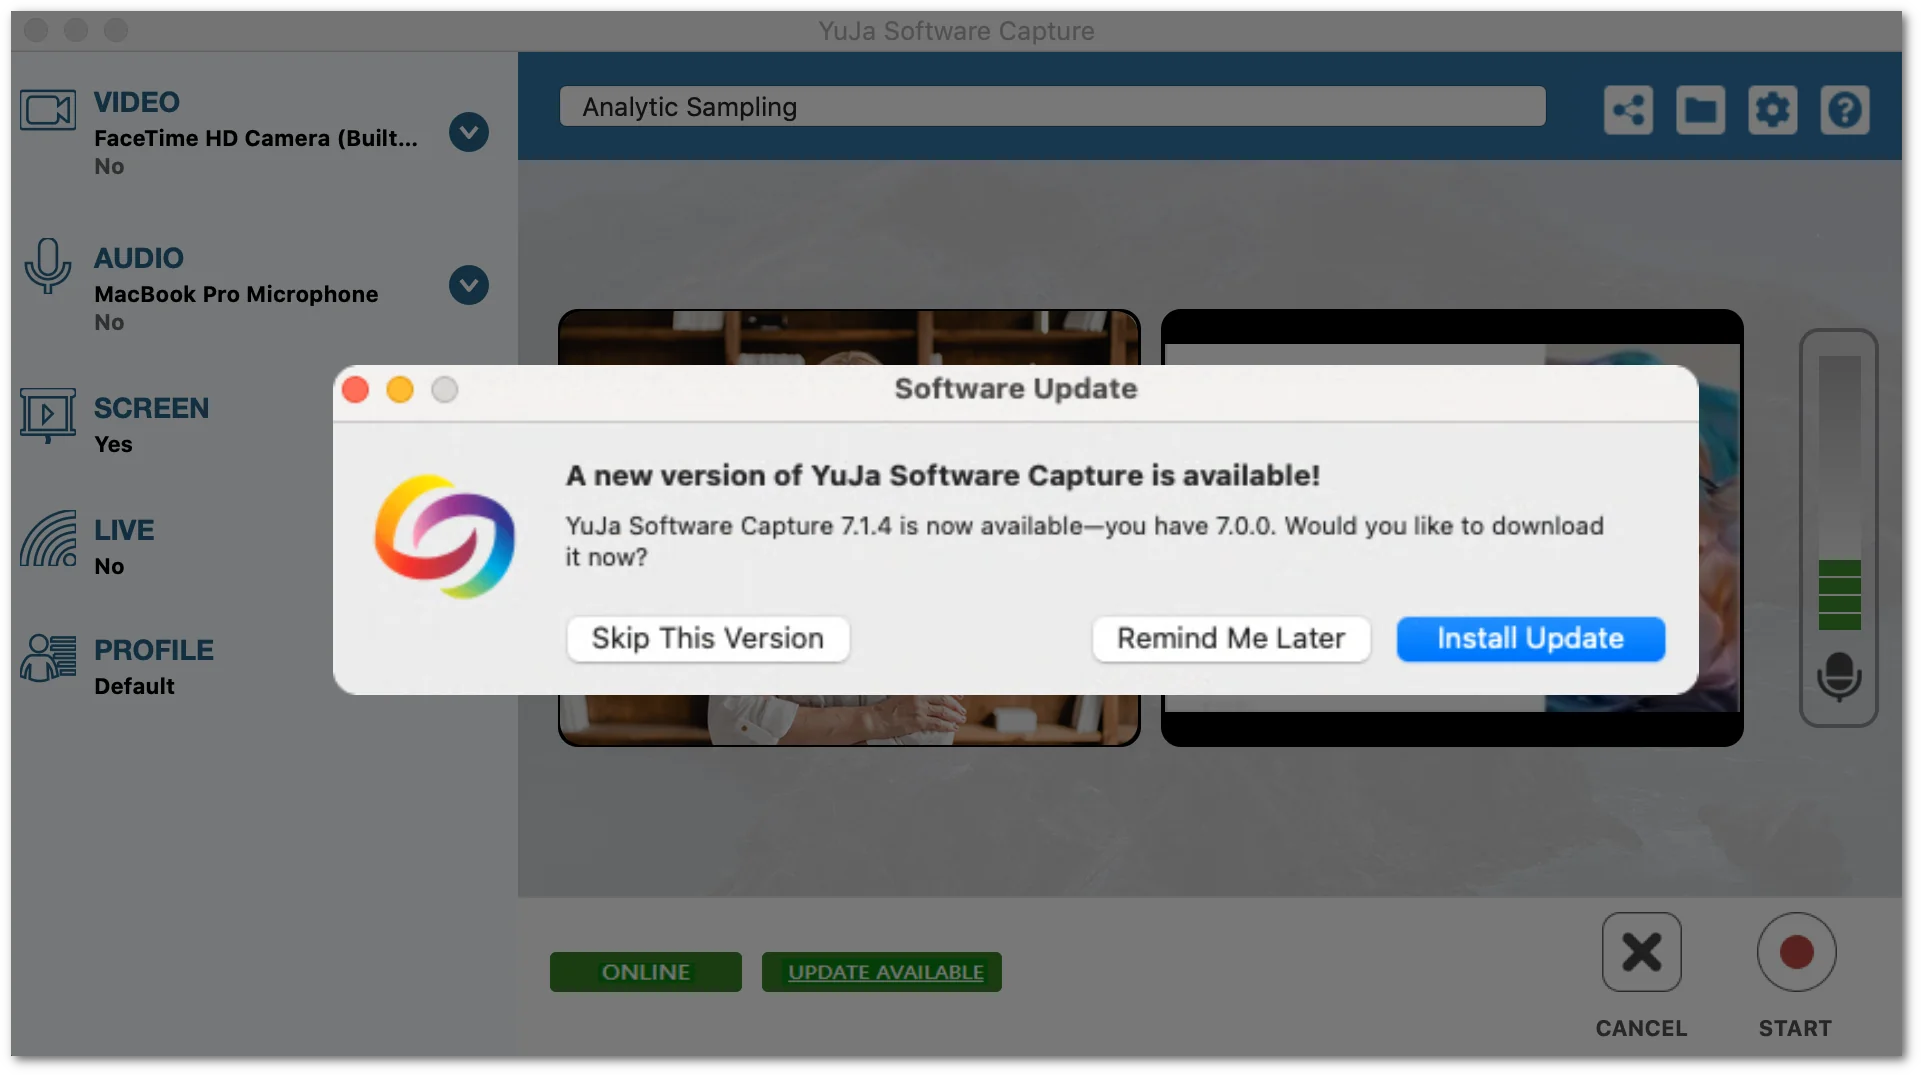Choose Remind Me Later
The image size is (1921, 1075).
1230,639
